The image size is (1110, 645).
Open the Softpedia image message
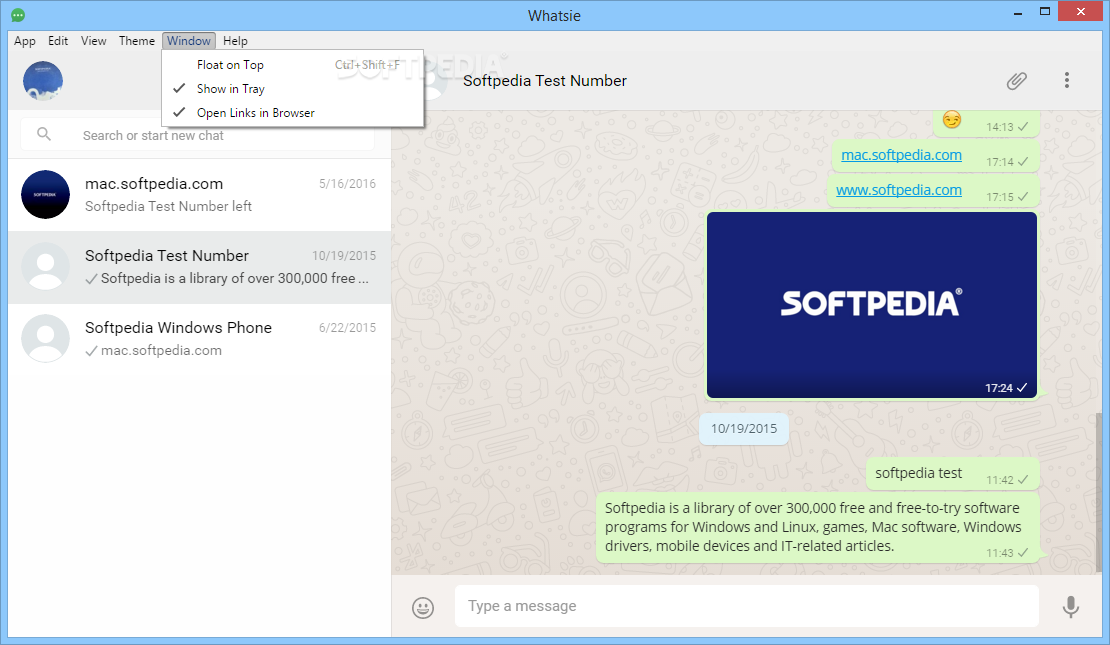(x=871, y=305)
